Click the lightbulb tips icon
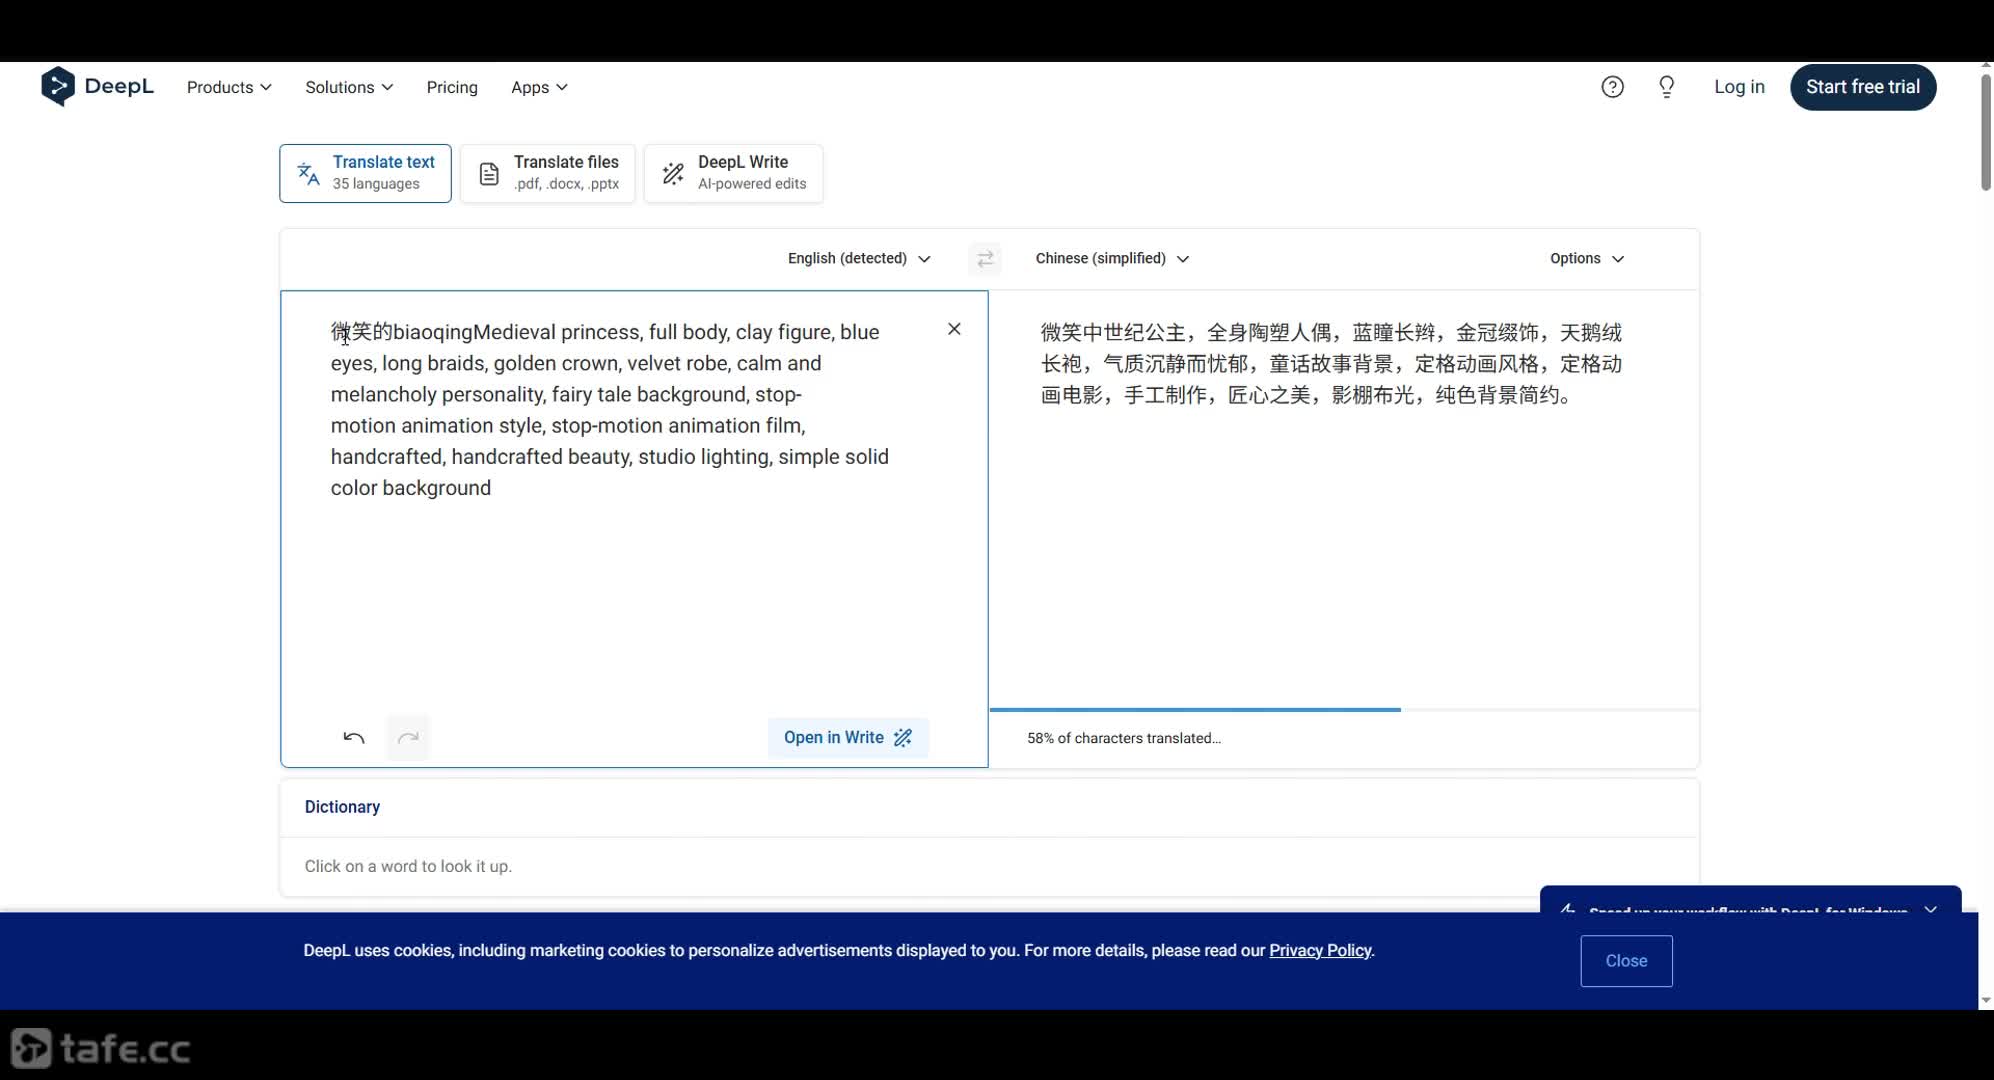This screenshot has width=1994, height=1080. coord(1666,87)
